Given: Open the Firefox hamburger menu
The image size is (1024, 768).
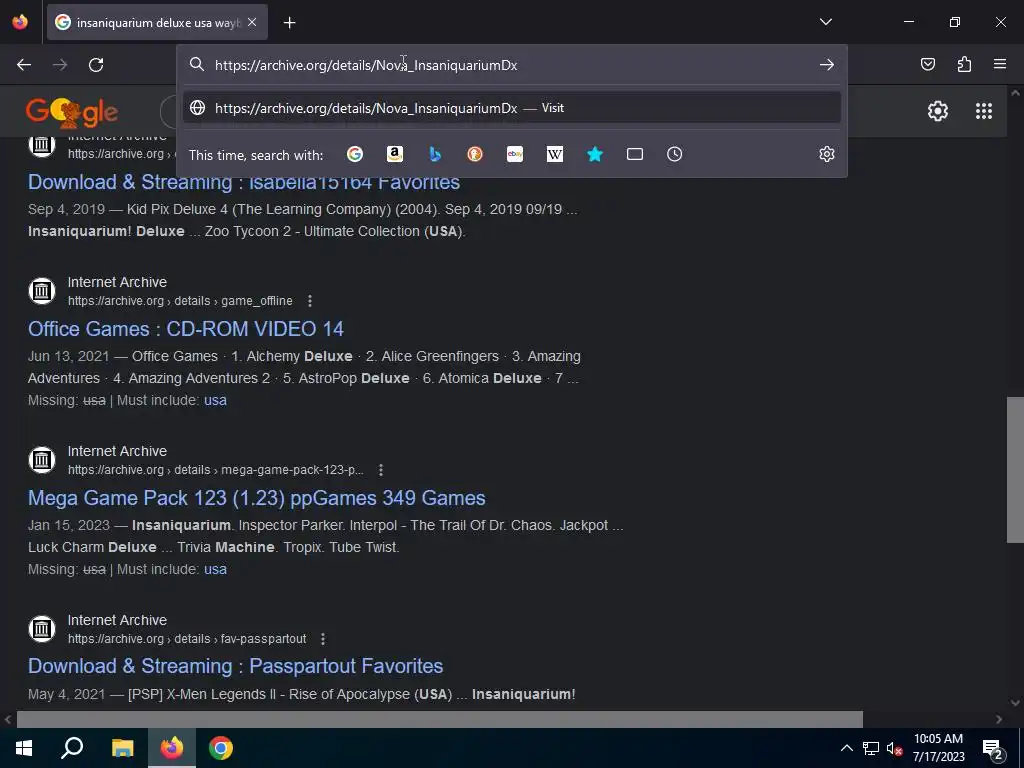Looking at the screenshot, I should pyautogui.click(x=1000, y=64).
